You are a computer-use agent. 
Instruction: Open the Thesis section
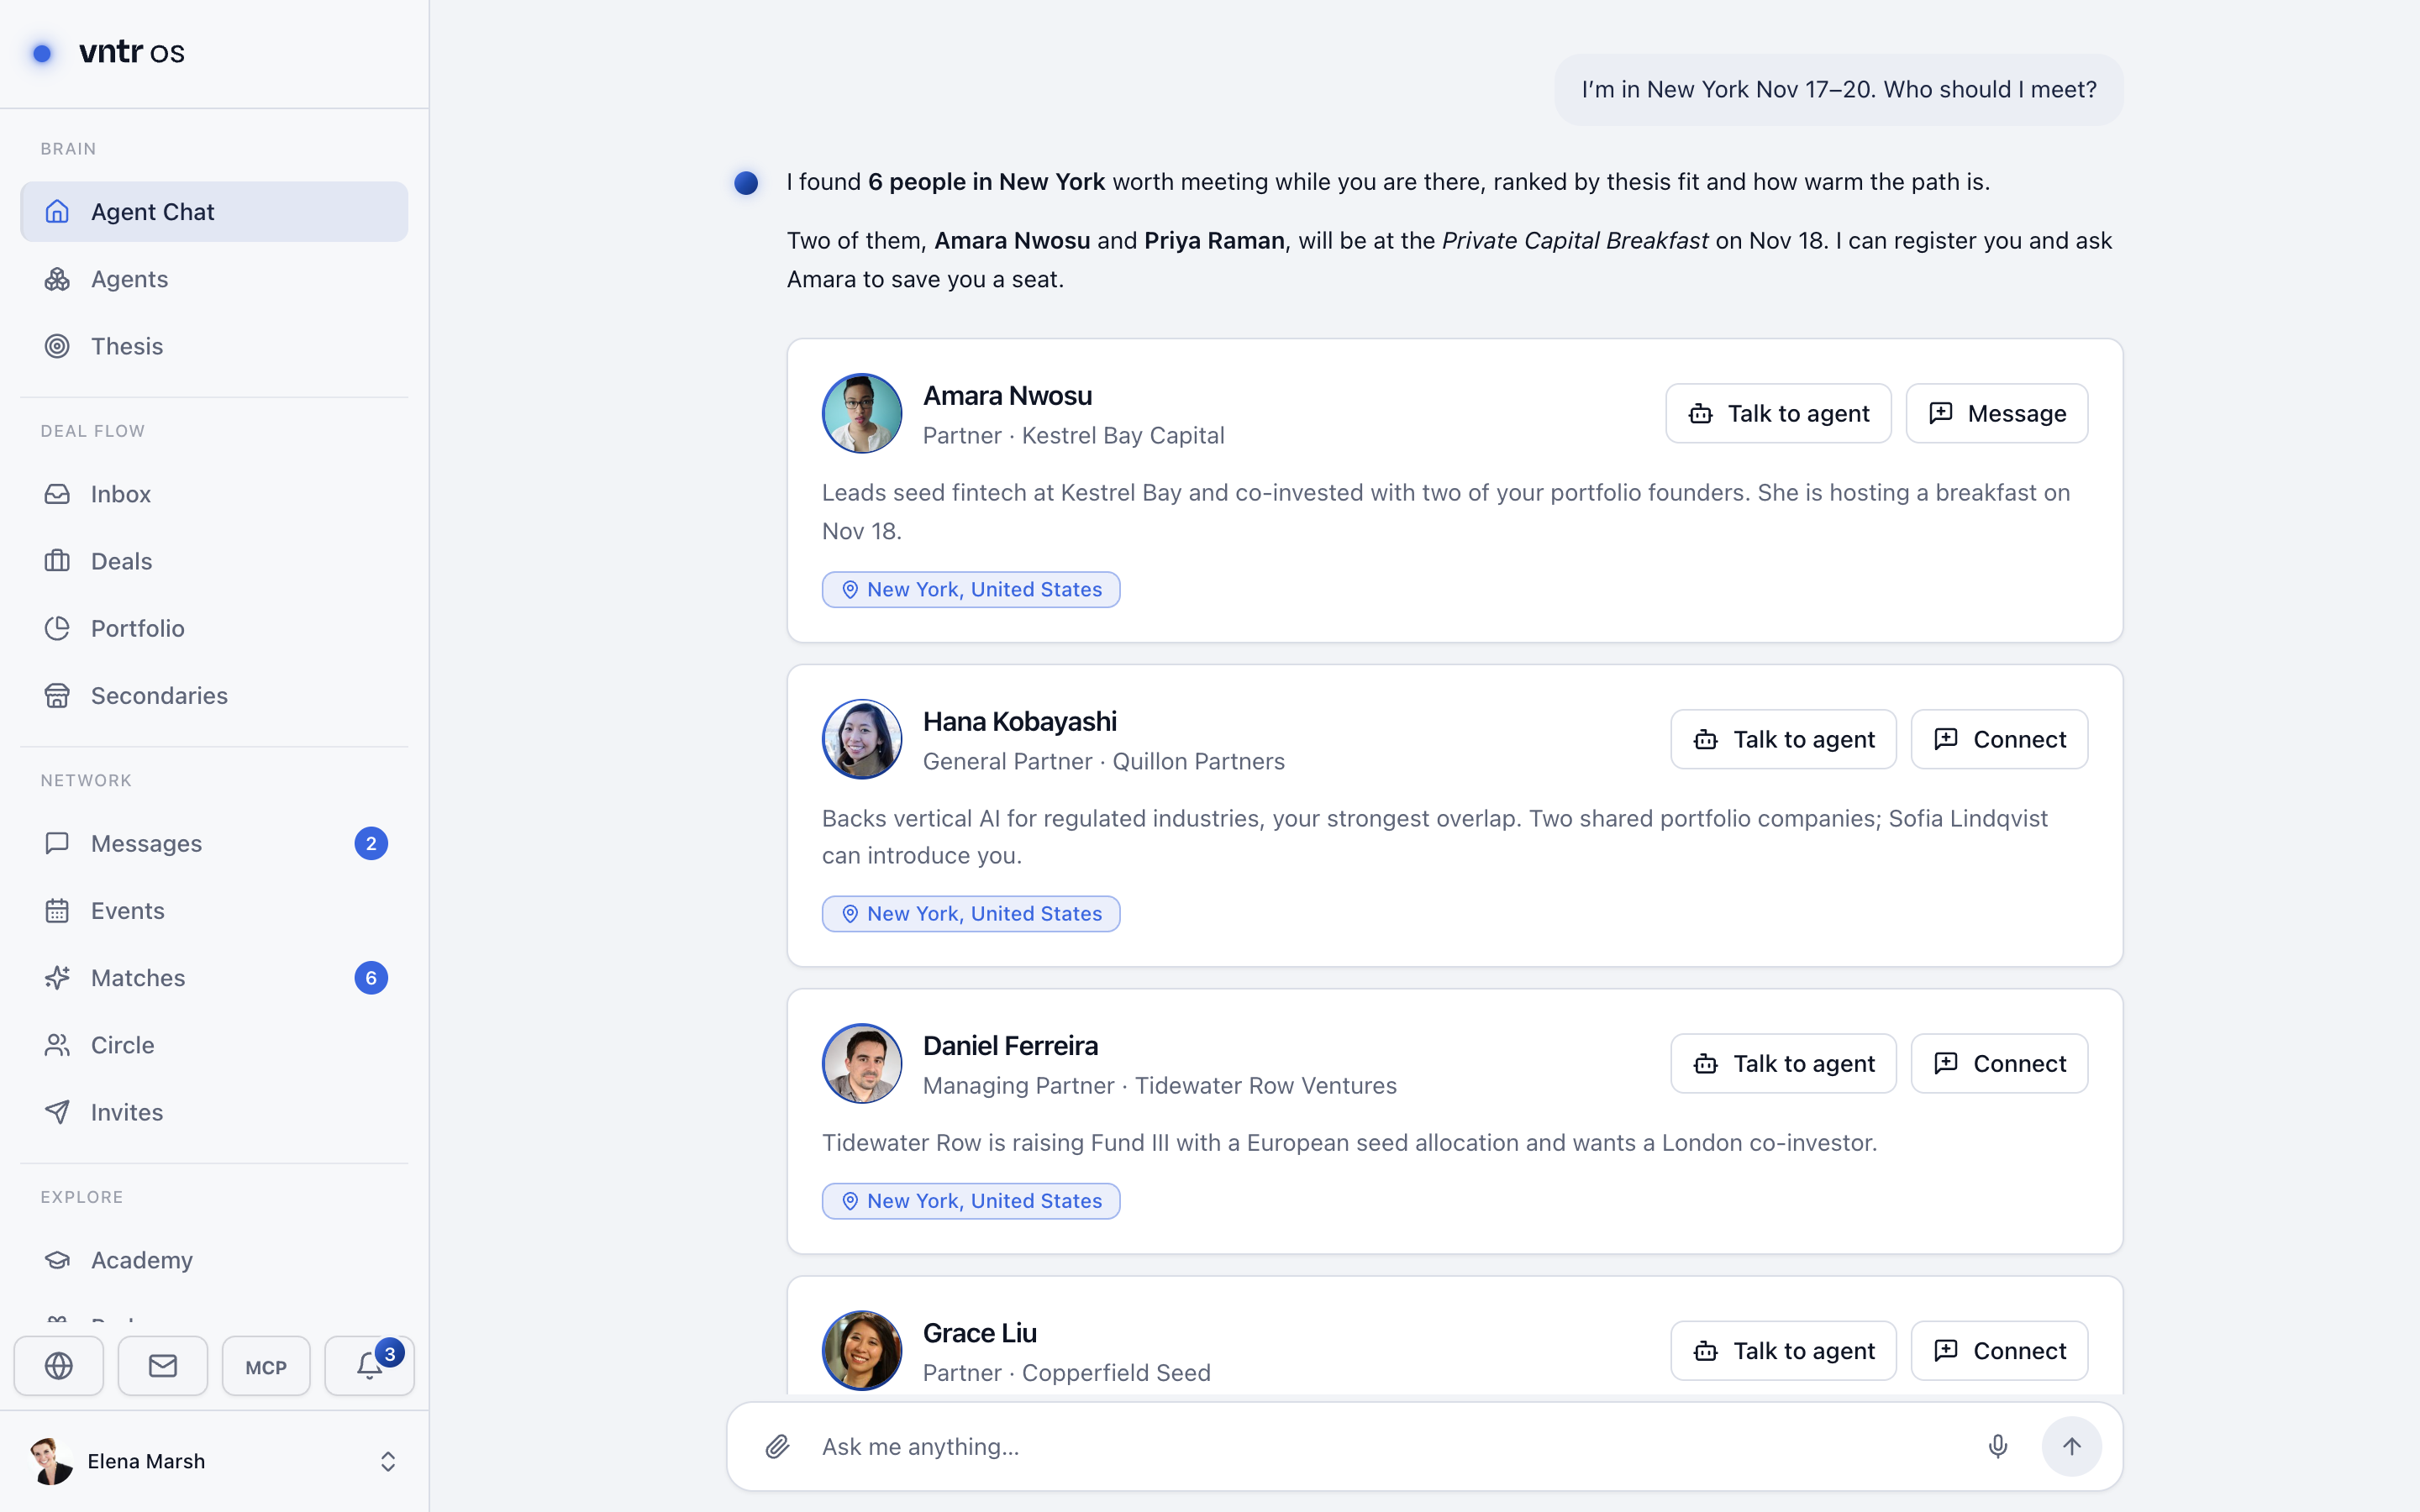point(214,346)
